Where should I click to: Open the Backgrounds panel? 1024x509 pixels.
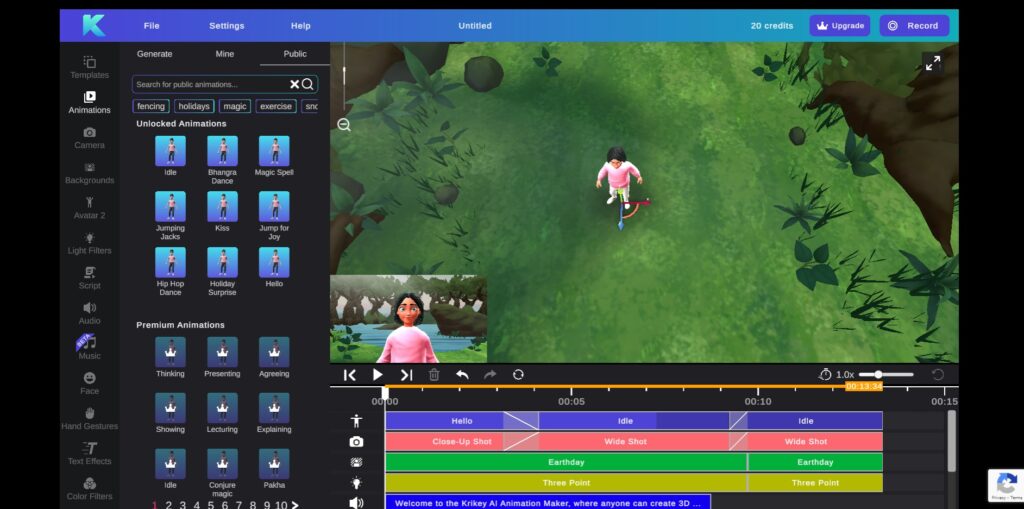89,173
